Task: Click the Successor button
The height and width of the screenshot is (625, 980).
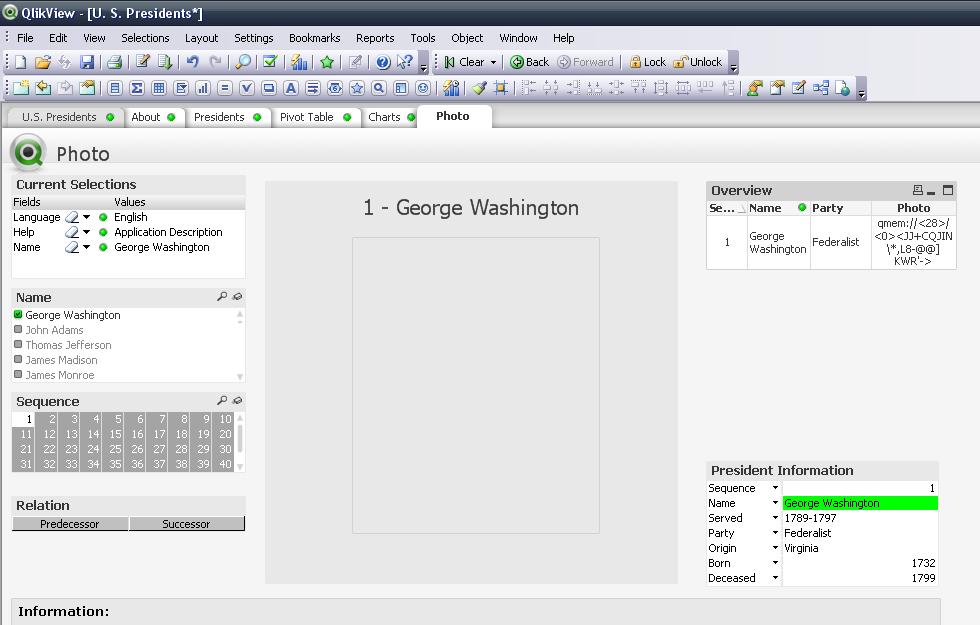Action: [186, 524]
